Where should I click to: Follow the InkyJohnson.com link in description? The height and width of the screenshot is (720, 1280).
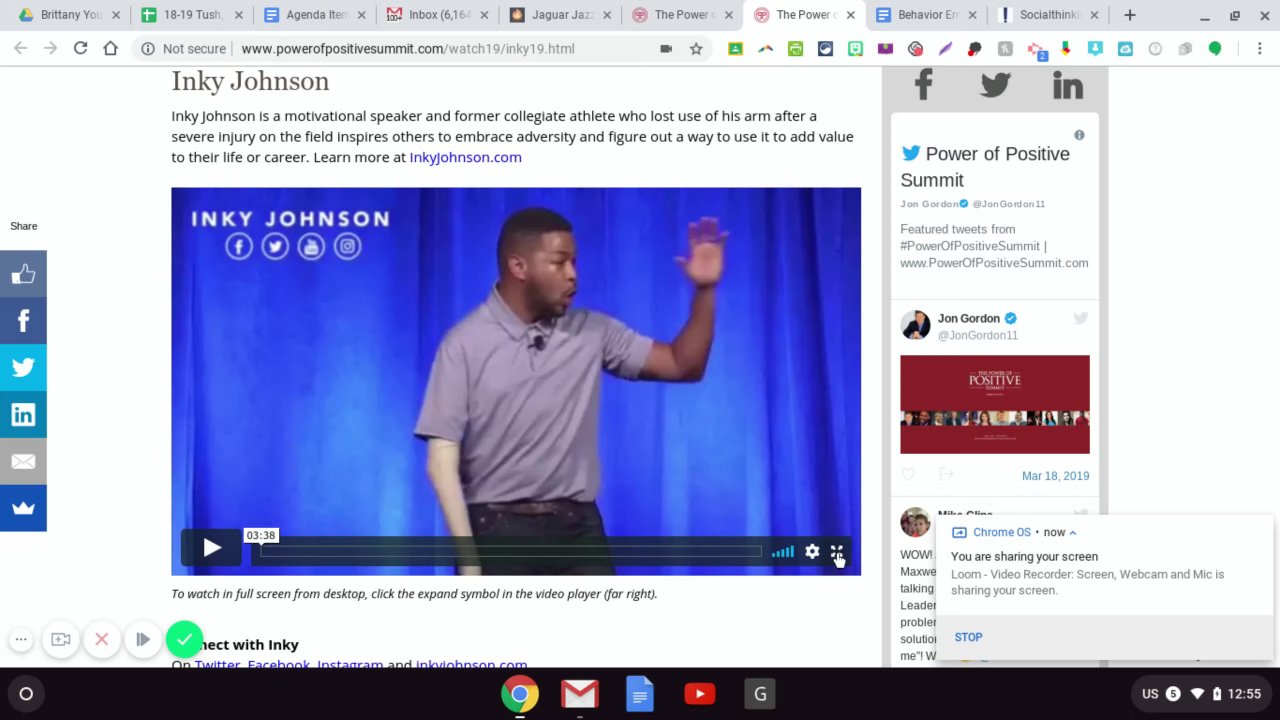[x=465, y=157]
